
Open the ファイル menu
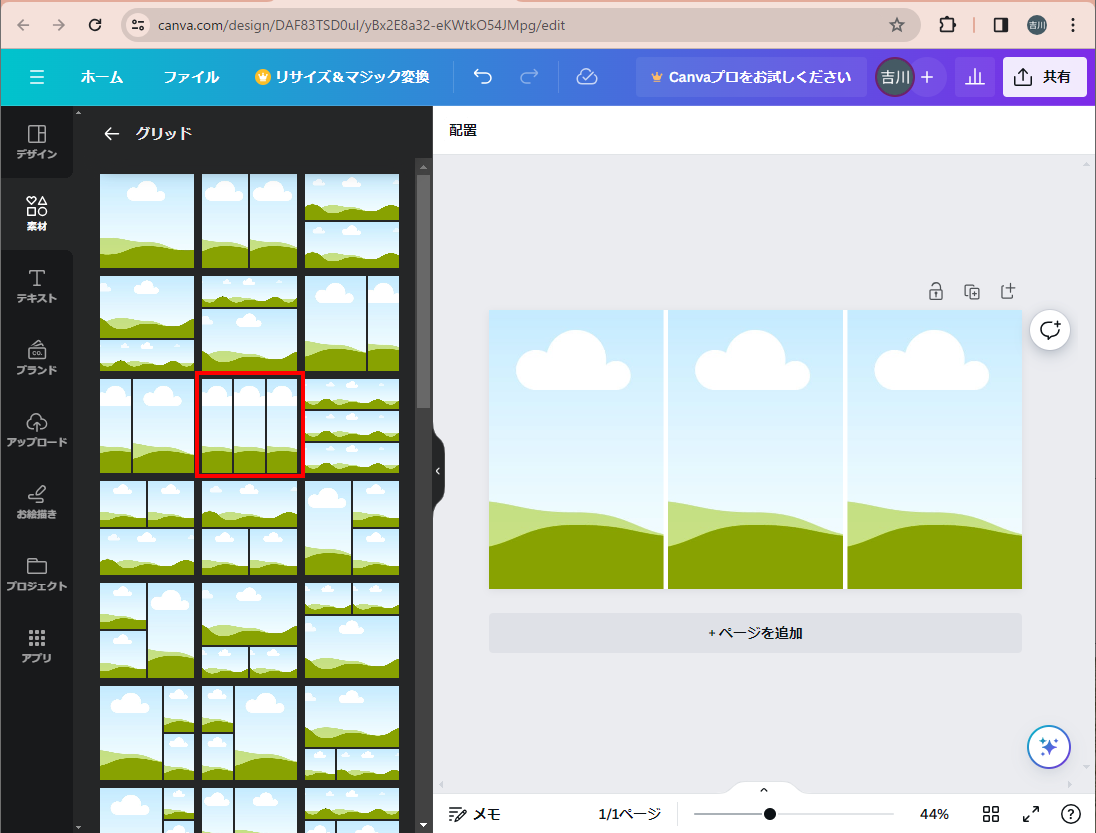pyautogui.click(x=191, y=77)
